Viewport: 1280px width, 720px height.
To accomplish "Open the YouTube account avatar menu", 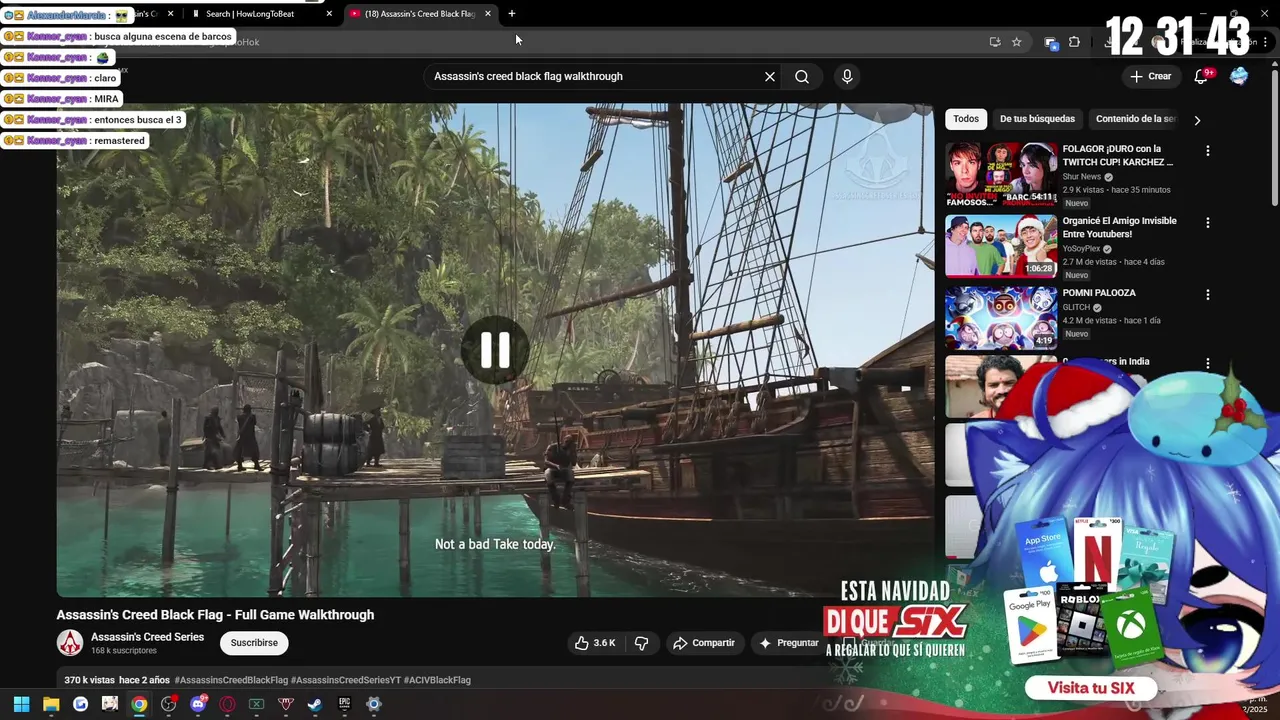I will [x=1239, y=76].
